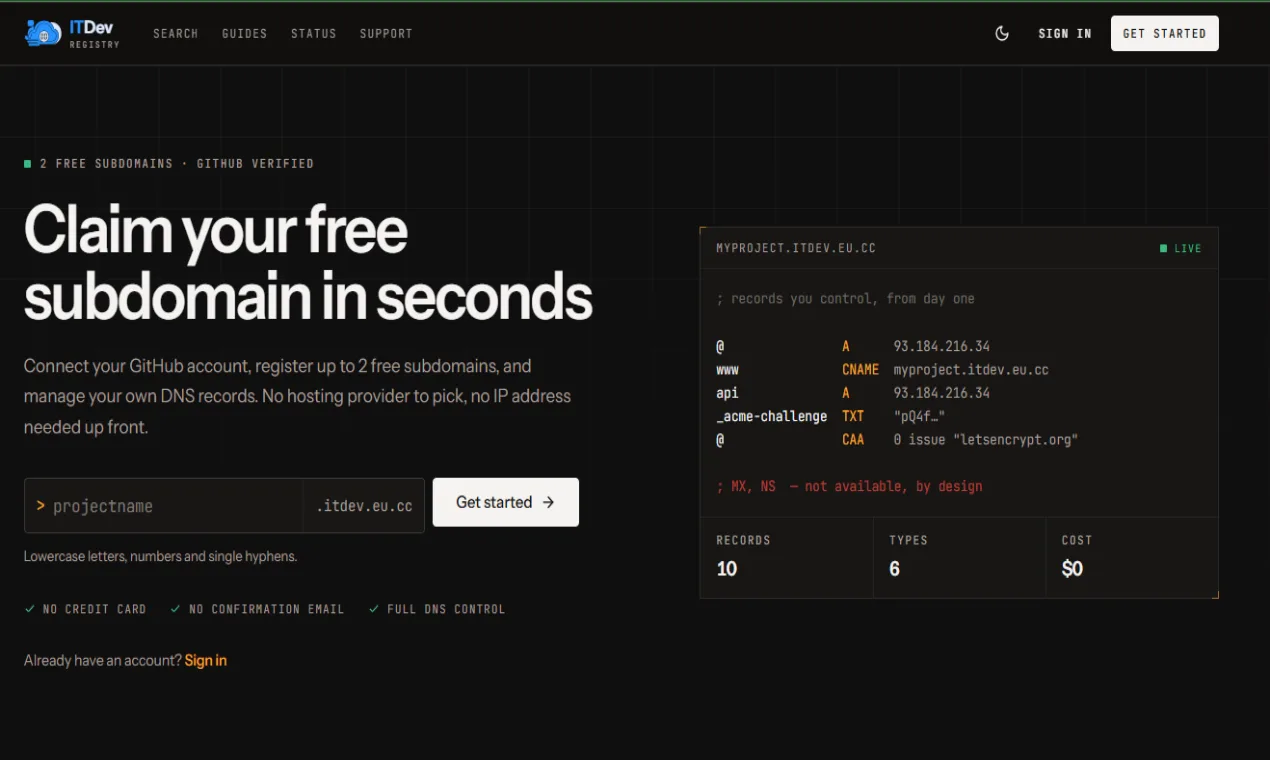Click the 'No credit card' checkmark item
The width and height of the screenshot is (1270, 760).
pyautogui.click(x=85, y=609)
